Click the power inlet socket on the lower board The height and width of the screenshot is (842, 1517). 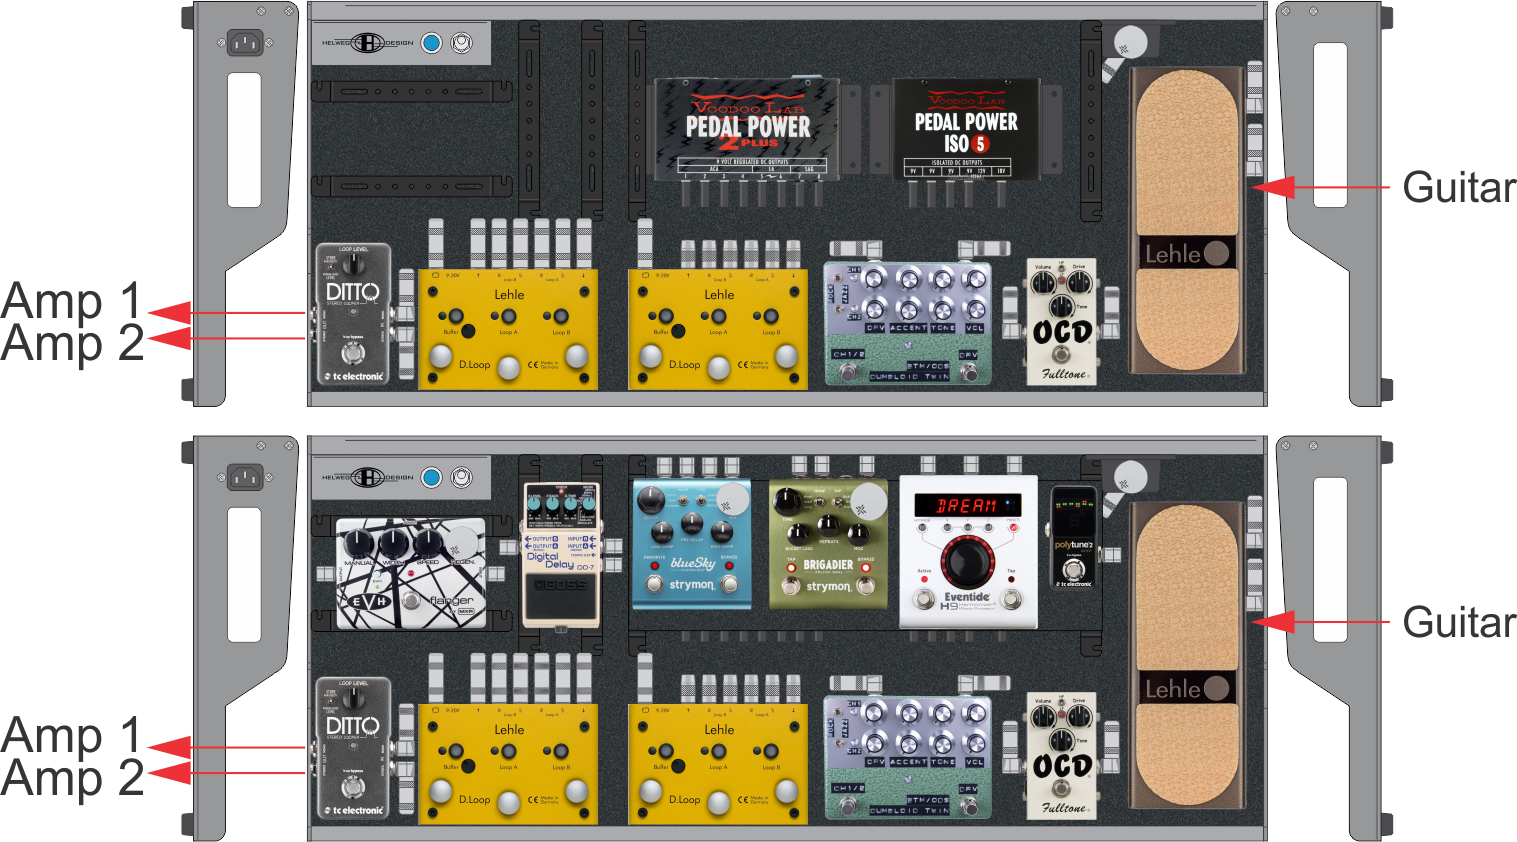click(245, 477)
